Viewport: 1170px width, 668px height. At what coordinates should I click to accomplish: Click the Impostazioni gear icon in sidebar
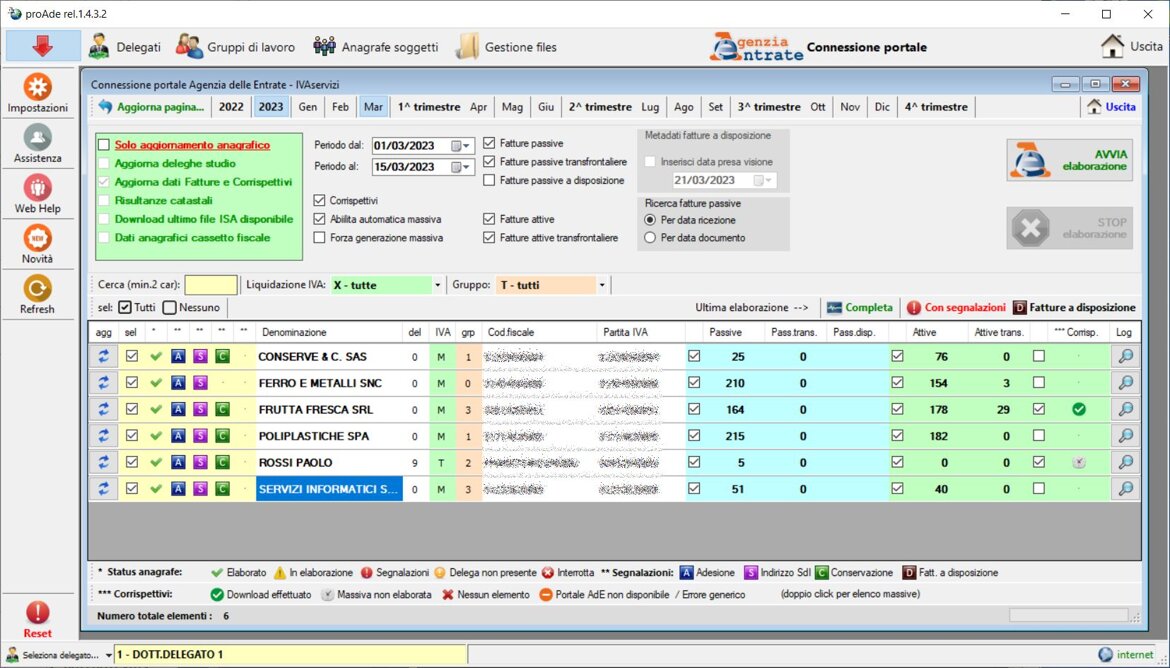[x=38, y=87]
